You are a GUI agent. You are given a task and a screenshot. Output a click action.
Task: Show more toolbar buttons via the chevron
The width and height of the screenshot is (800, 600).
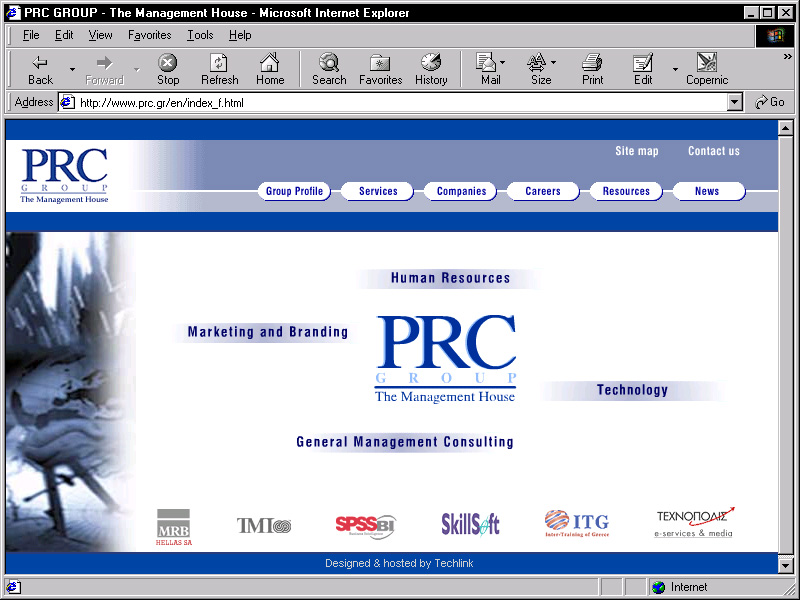pyautogui.click(x=788, y=57)
